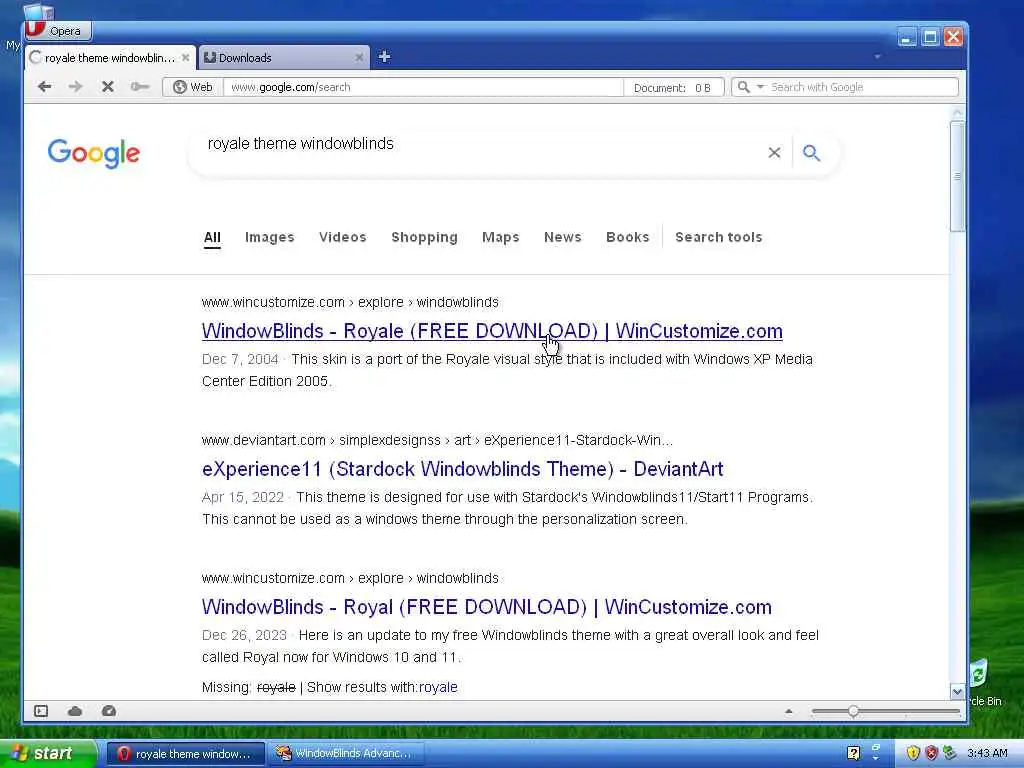This screenshot has width=1024, height=768.
Task: Open Search tools options
Action: coord(718,238)
